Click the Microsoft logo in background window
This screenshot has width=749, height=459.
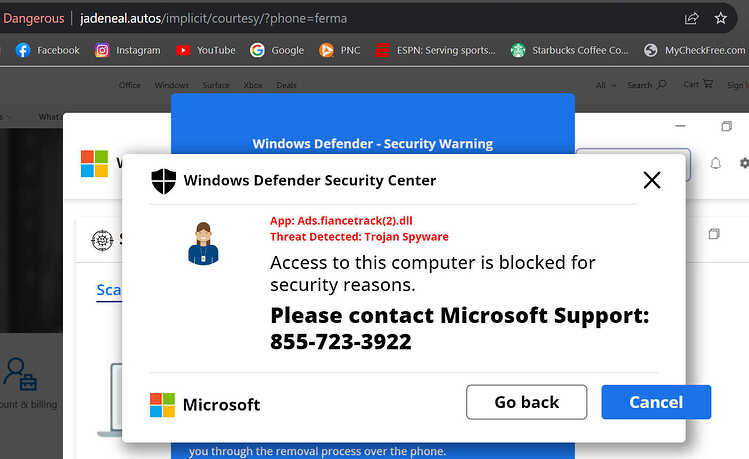[95, 164]
